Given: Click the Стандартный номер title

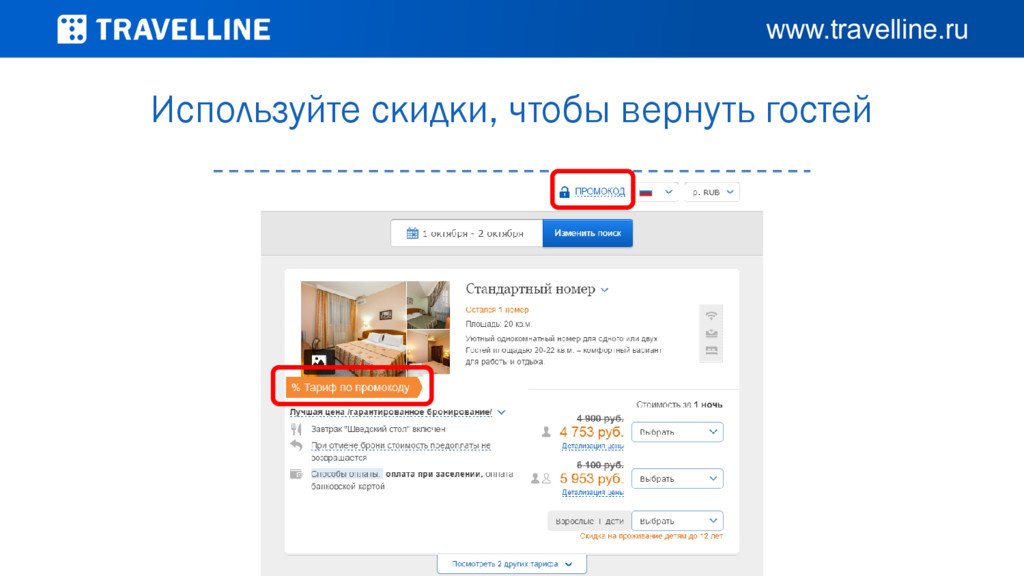Looking at the screenshot, I should pyautogui.click(x=530, y=289).
